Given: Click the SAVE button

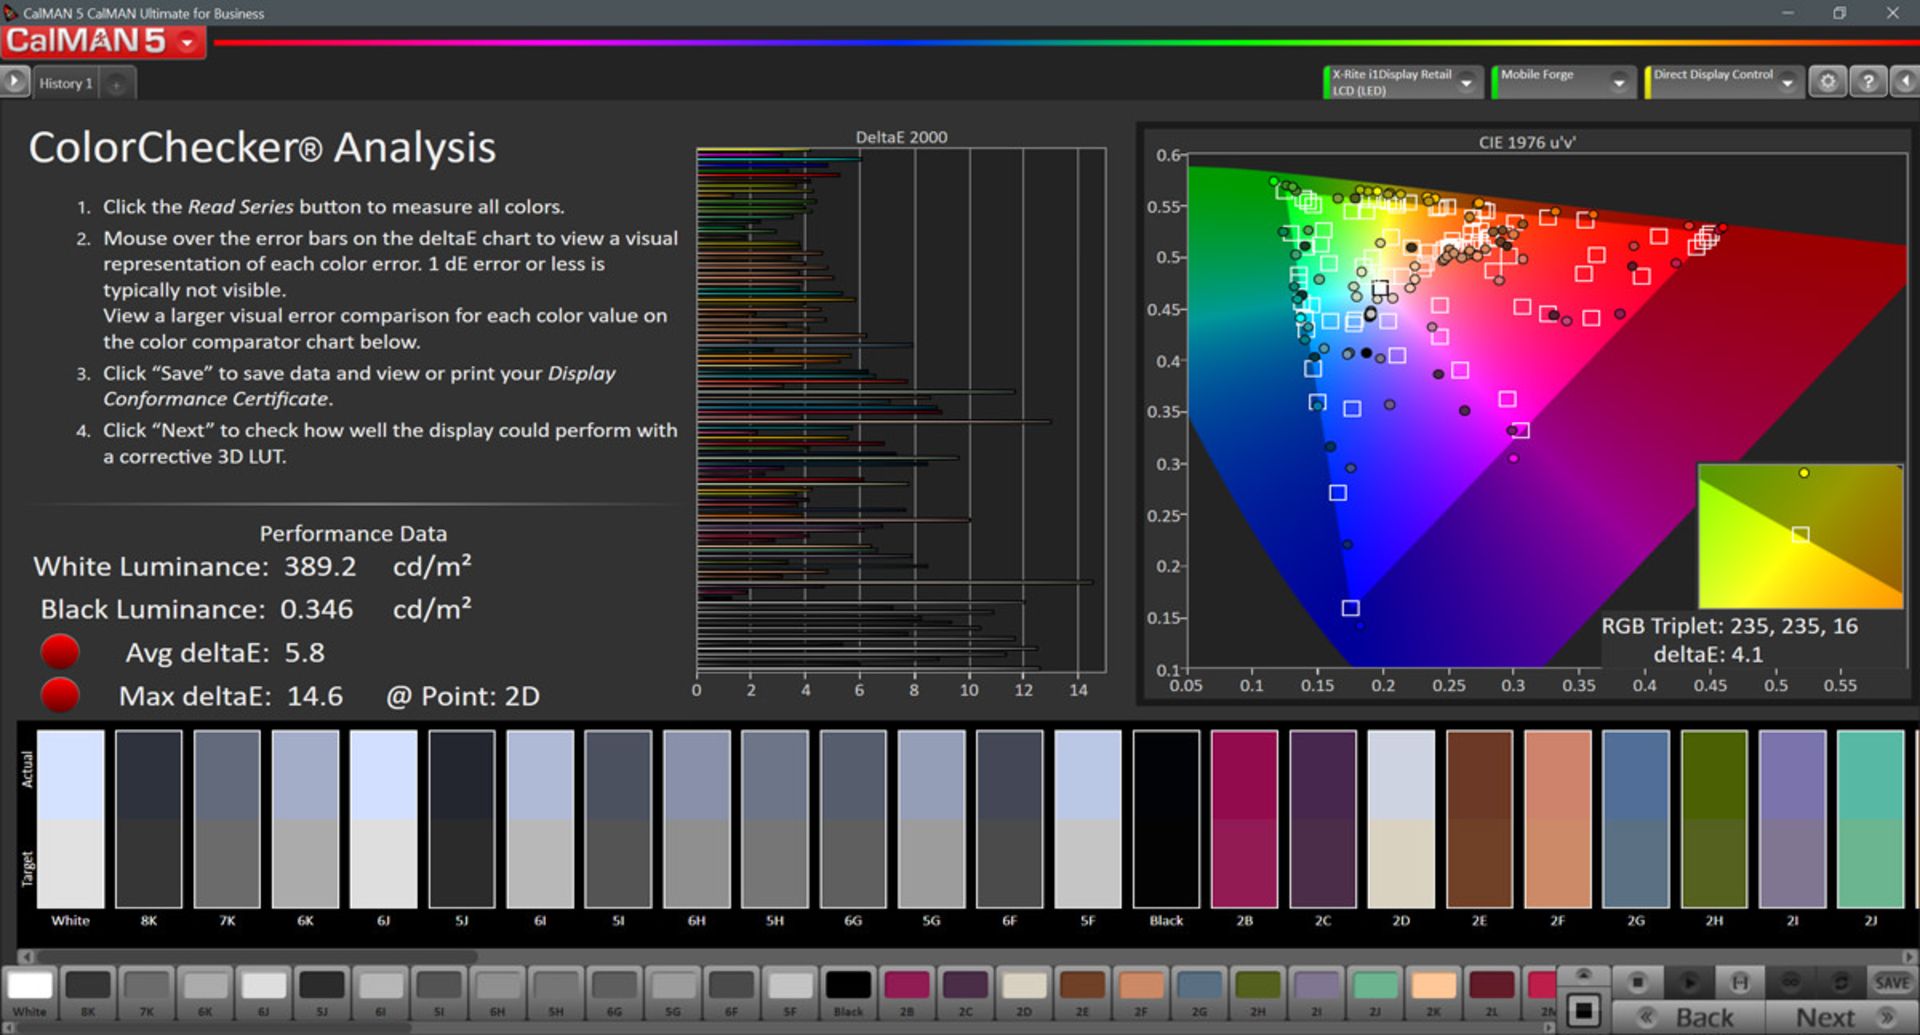Looking at the screenshot, I should 1891,982.
